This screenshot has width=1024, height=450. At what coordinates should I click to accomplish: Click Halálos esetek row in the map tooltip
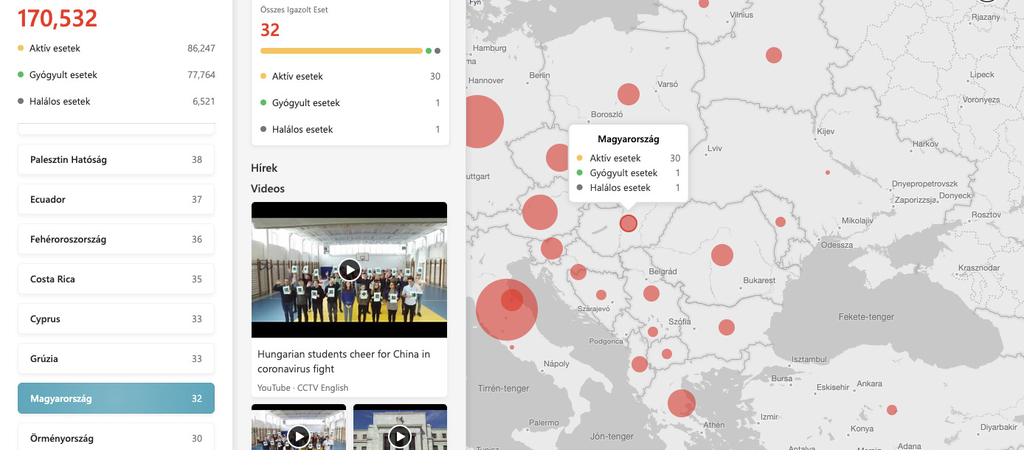[x=628, y=187]
